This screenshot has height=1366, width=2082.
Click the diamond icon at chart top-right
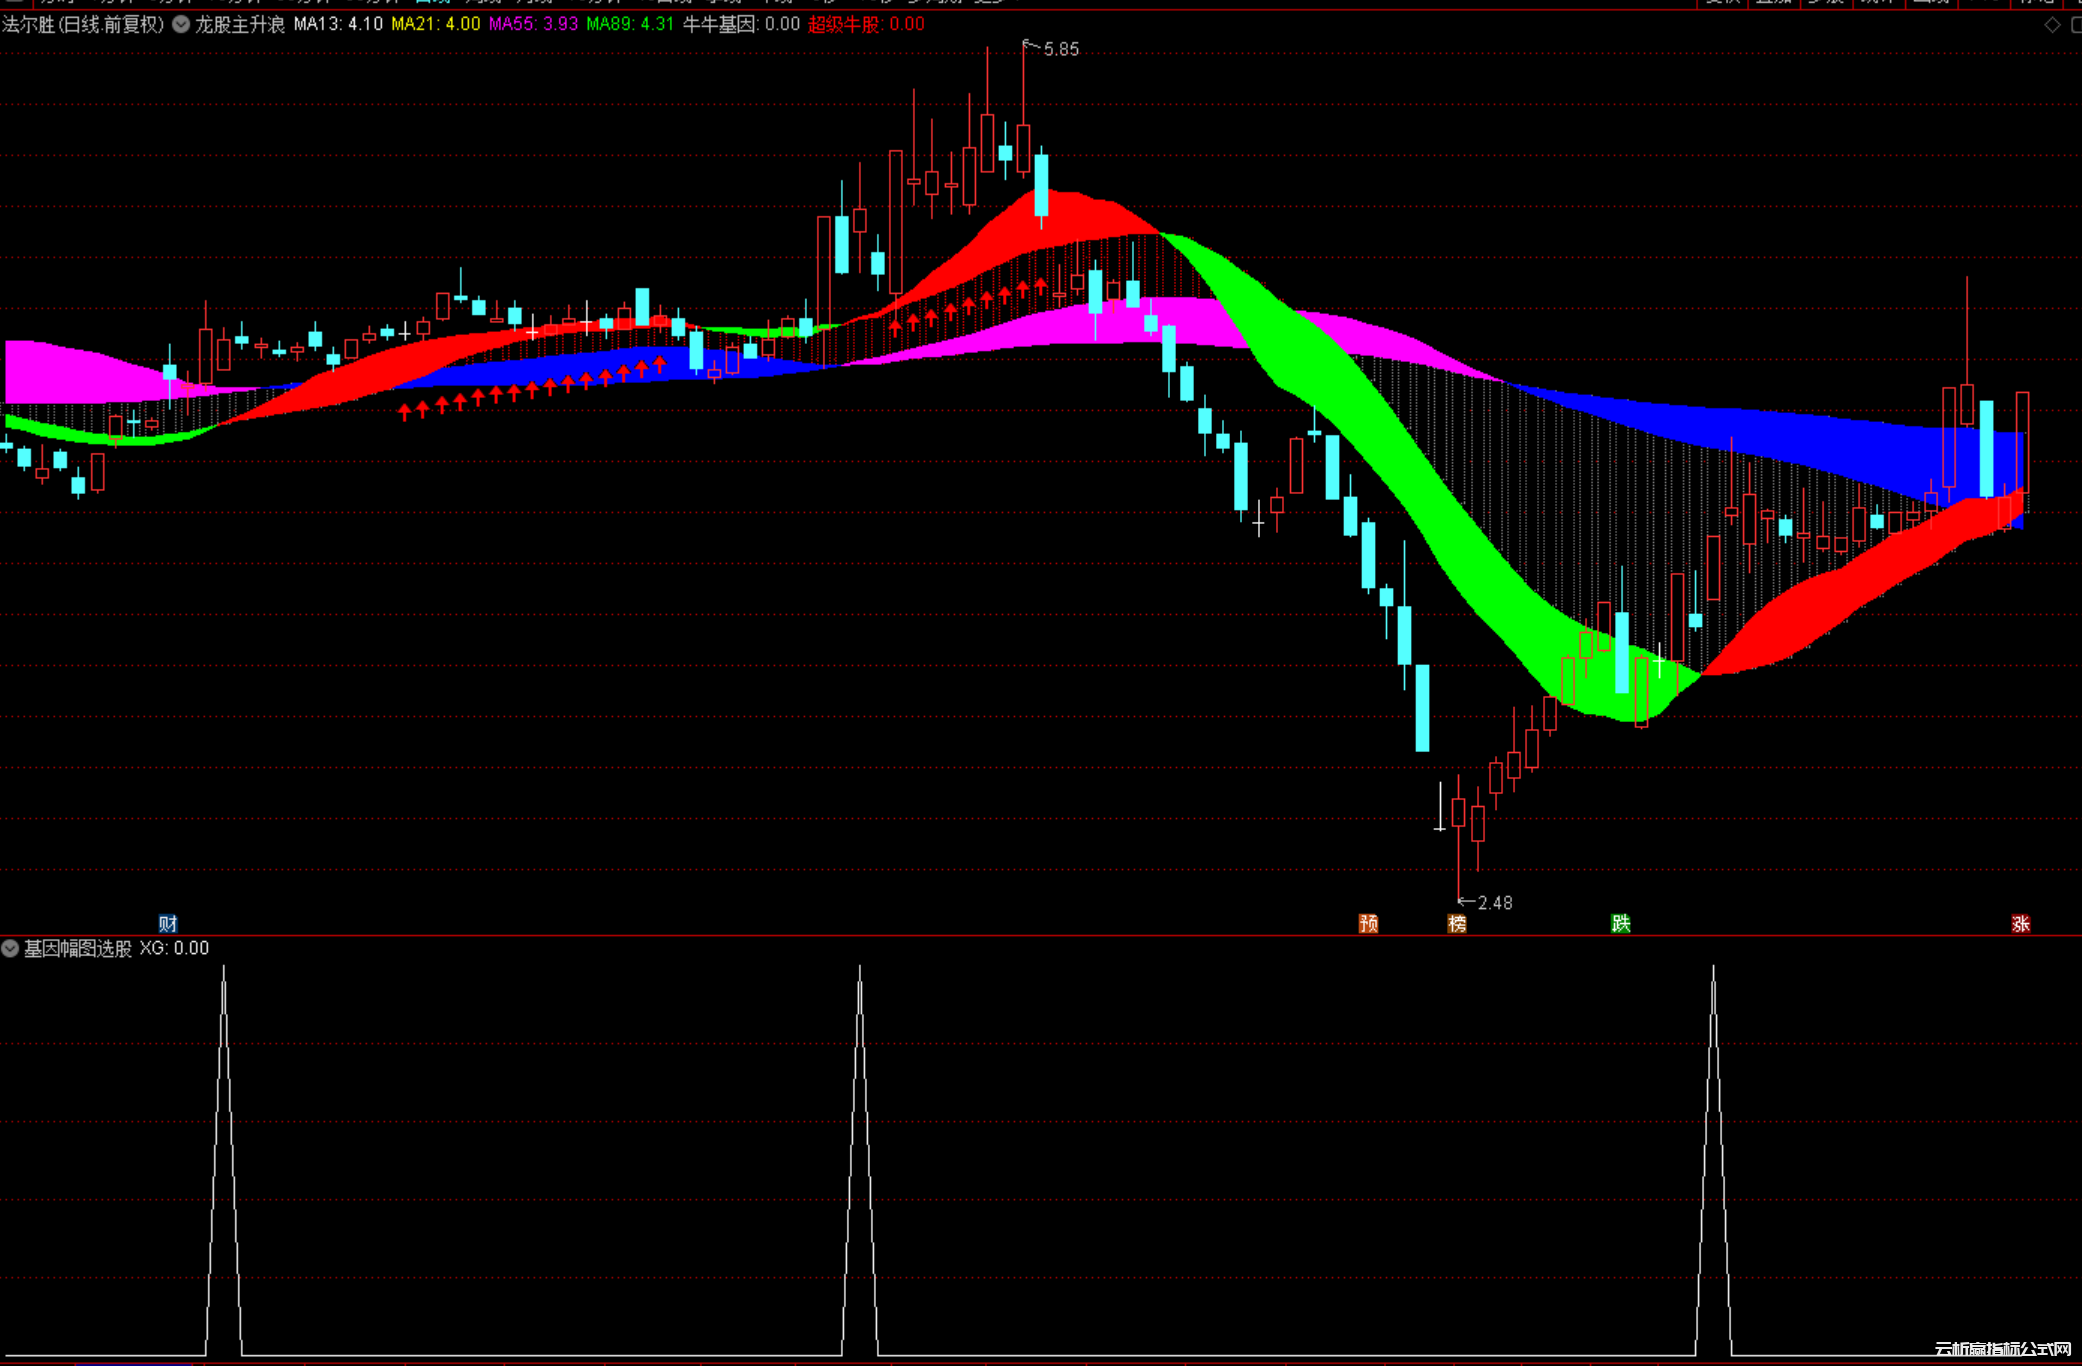point(2052,25)
